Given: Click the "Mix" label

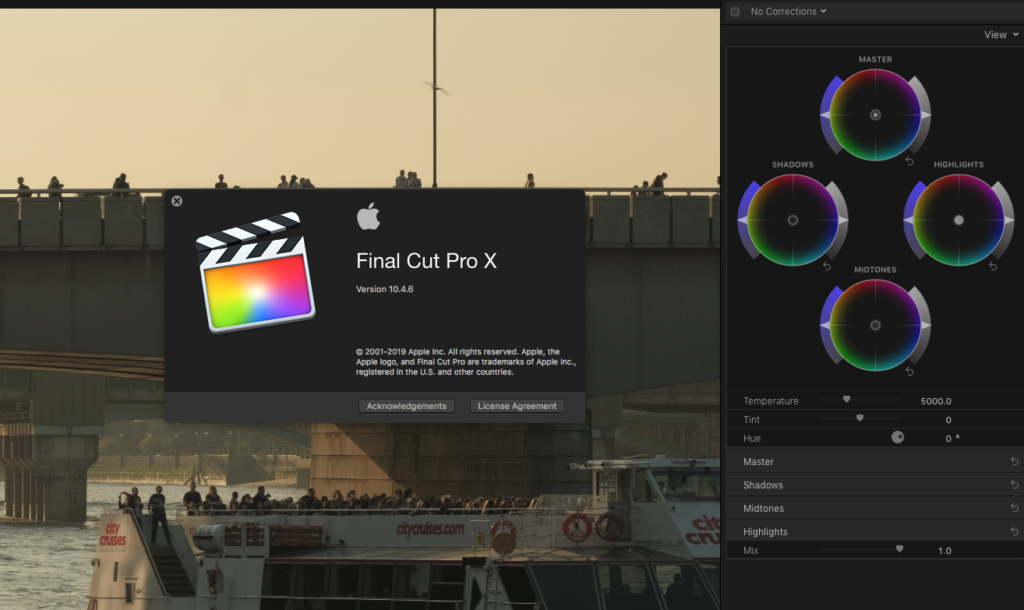Looking at the screenshot, I should coord(751,551).
